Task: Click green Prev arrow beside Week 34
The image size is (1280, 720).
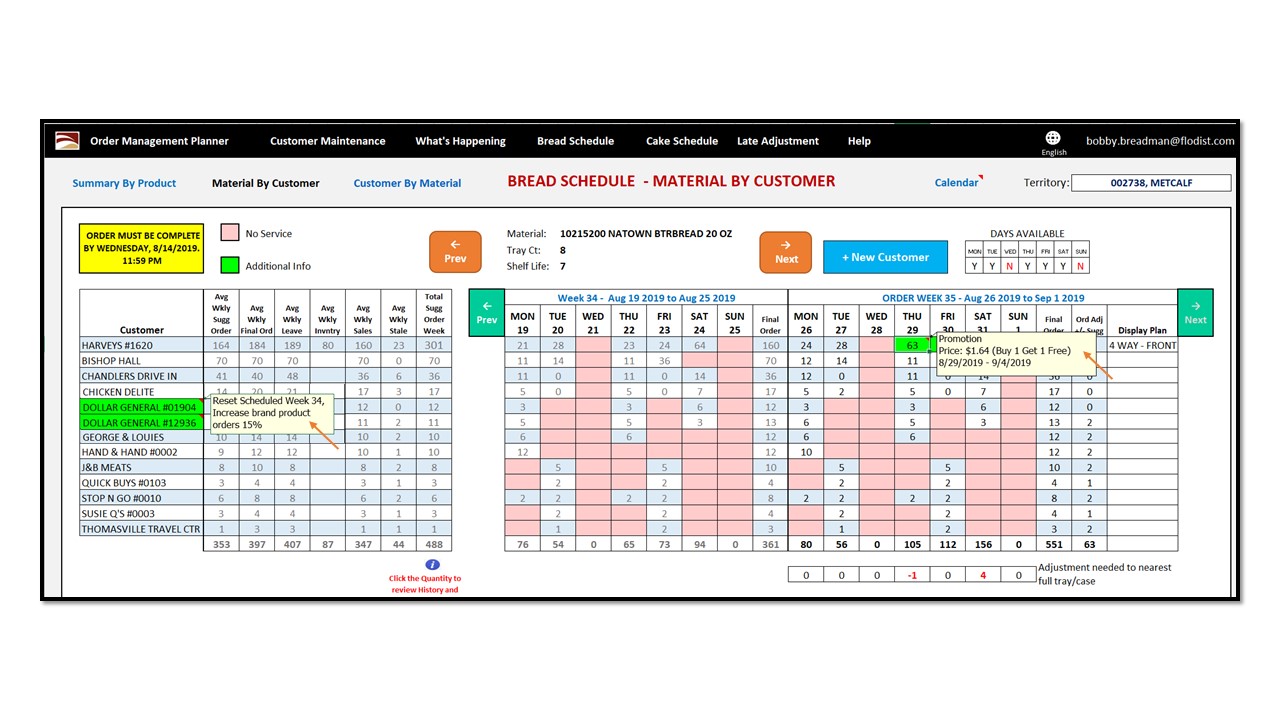Action: (x=486, y=312)
